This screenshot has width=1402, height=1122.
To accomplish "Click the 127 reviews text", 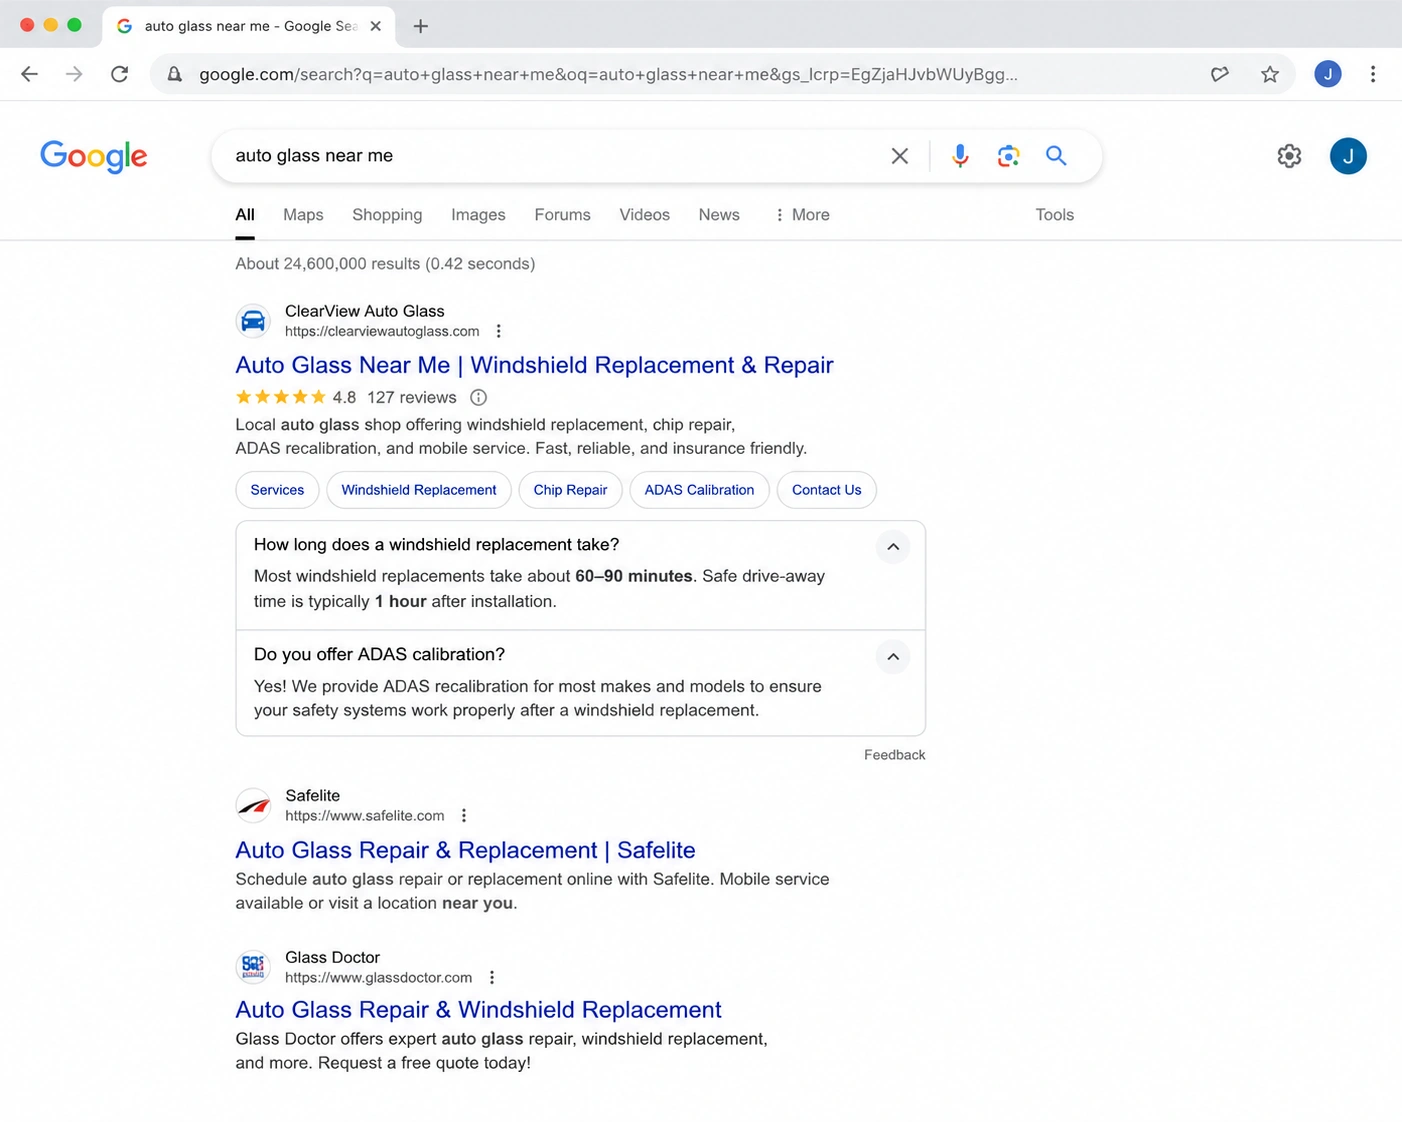I will 412,397.
